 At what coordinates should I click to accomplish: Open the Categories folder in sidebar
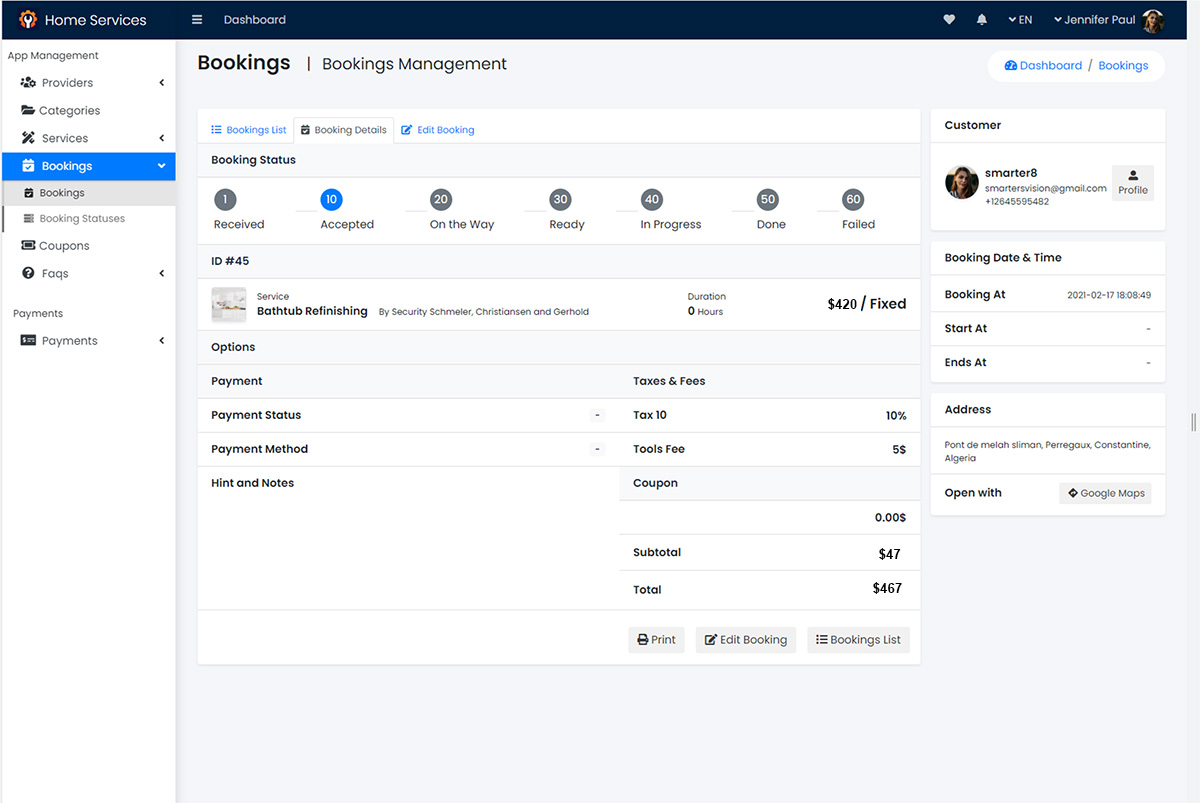click(x=69, y=111)
